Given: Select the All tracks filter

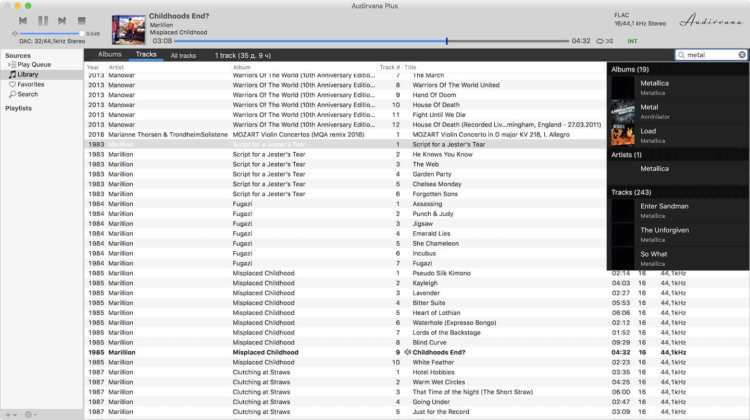Looking at the screenshot, I should pyautogui.click(x=183, y=55).
